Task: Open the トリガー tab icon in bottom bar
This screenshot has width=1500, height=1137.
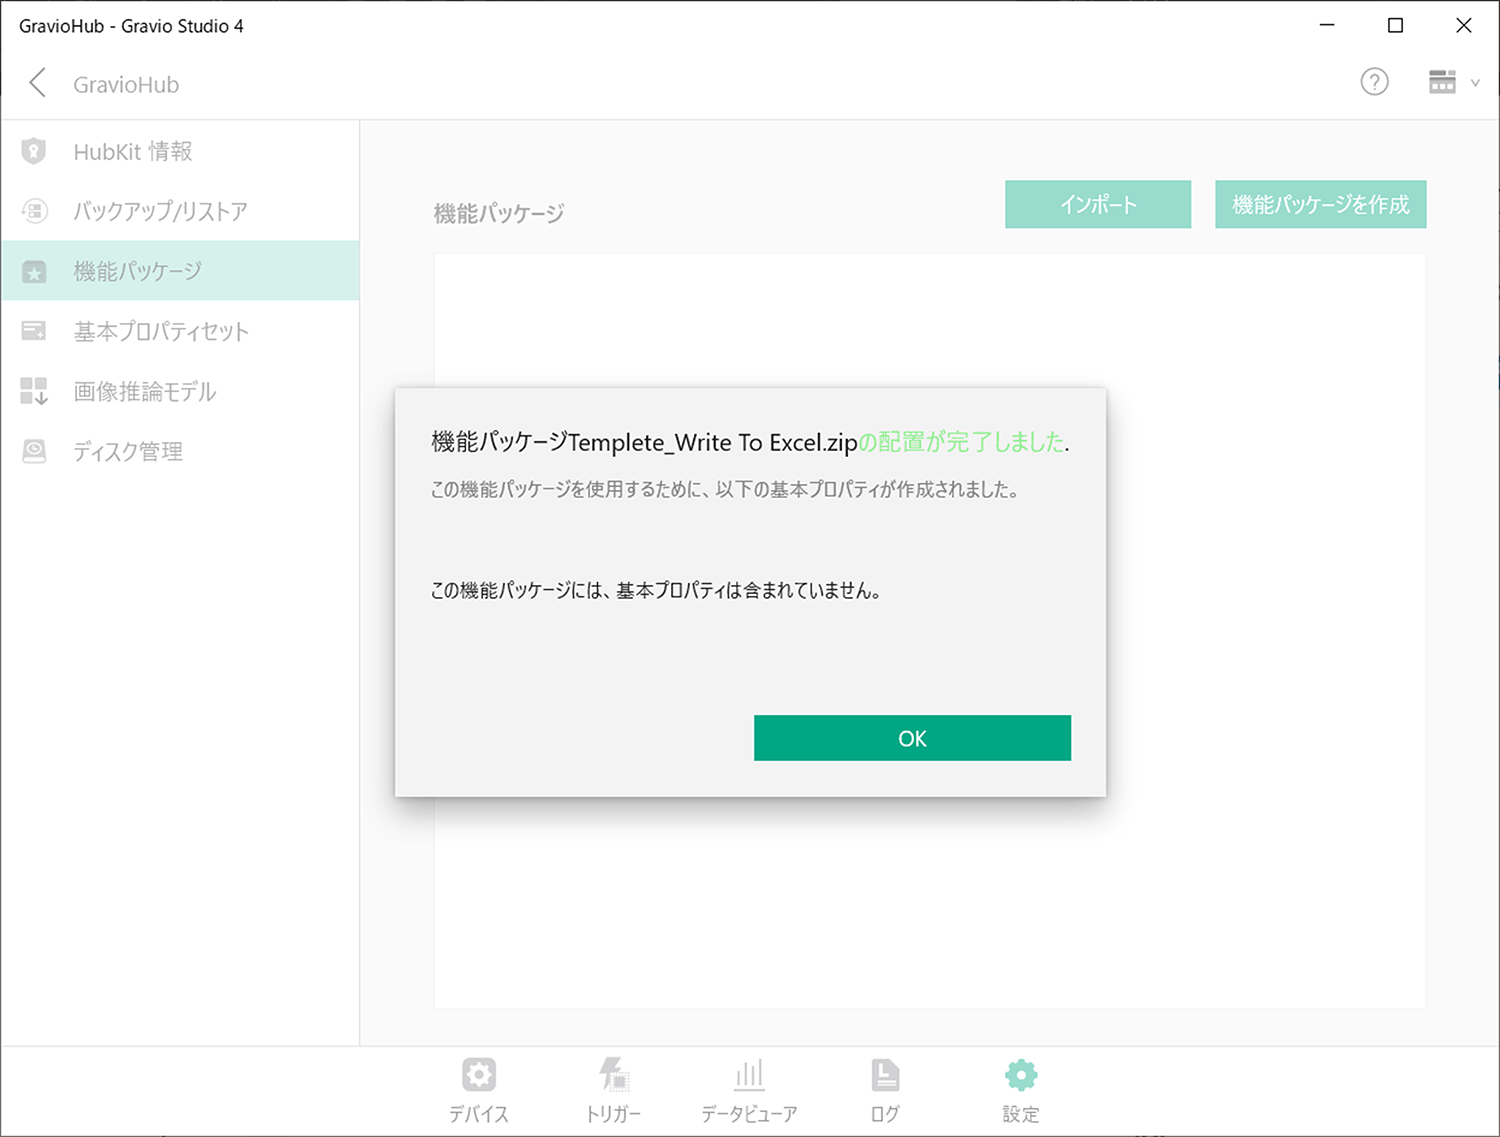Action: pyautogui.click(x=613, y=1075)
